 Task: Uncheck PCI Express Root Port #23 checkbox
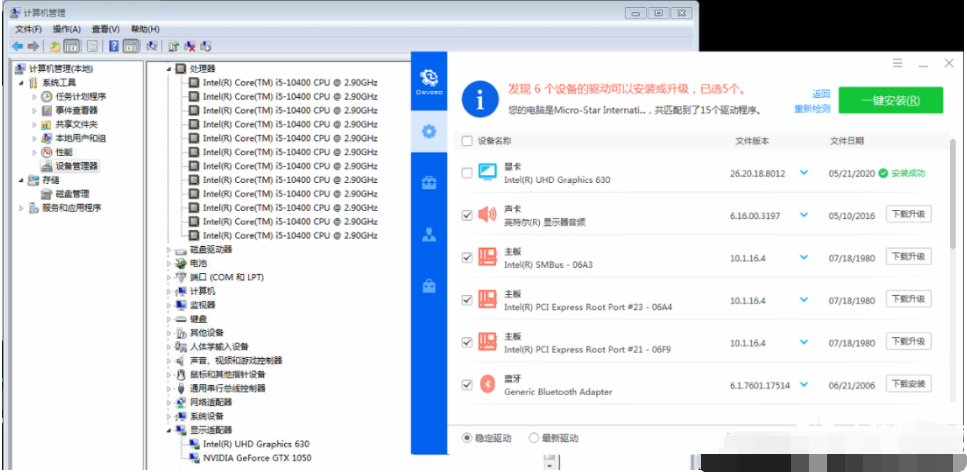point(467,300)
